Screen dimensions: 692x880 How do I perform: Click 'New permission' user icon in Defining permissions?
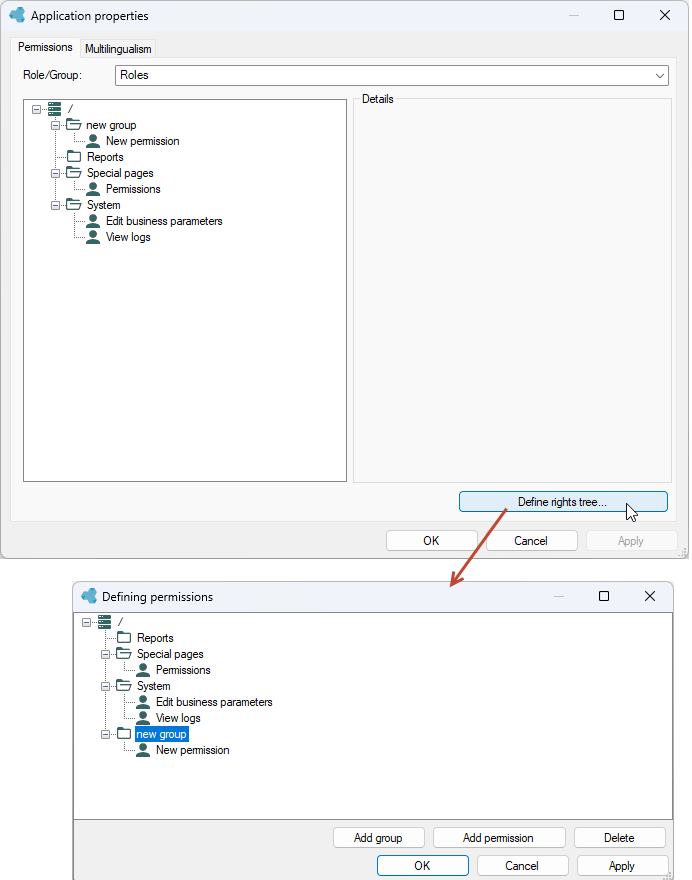point(143,750)
